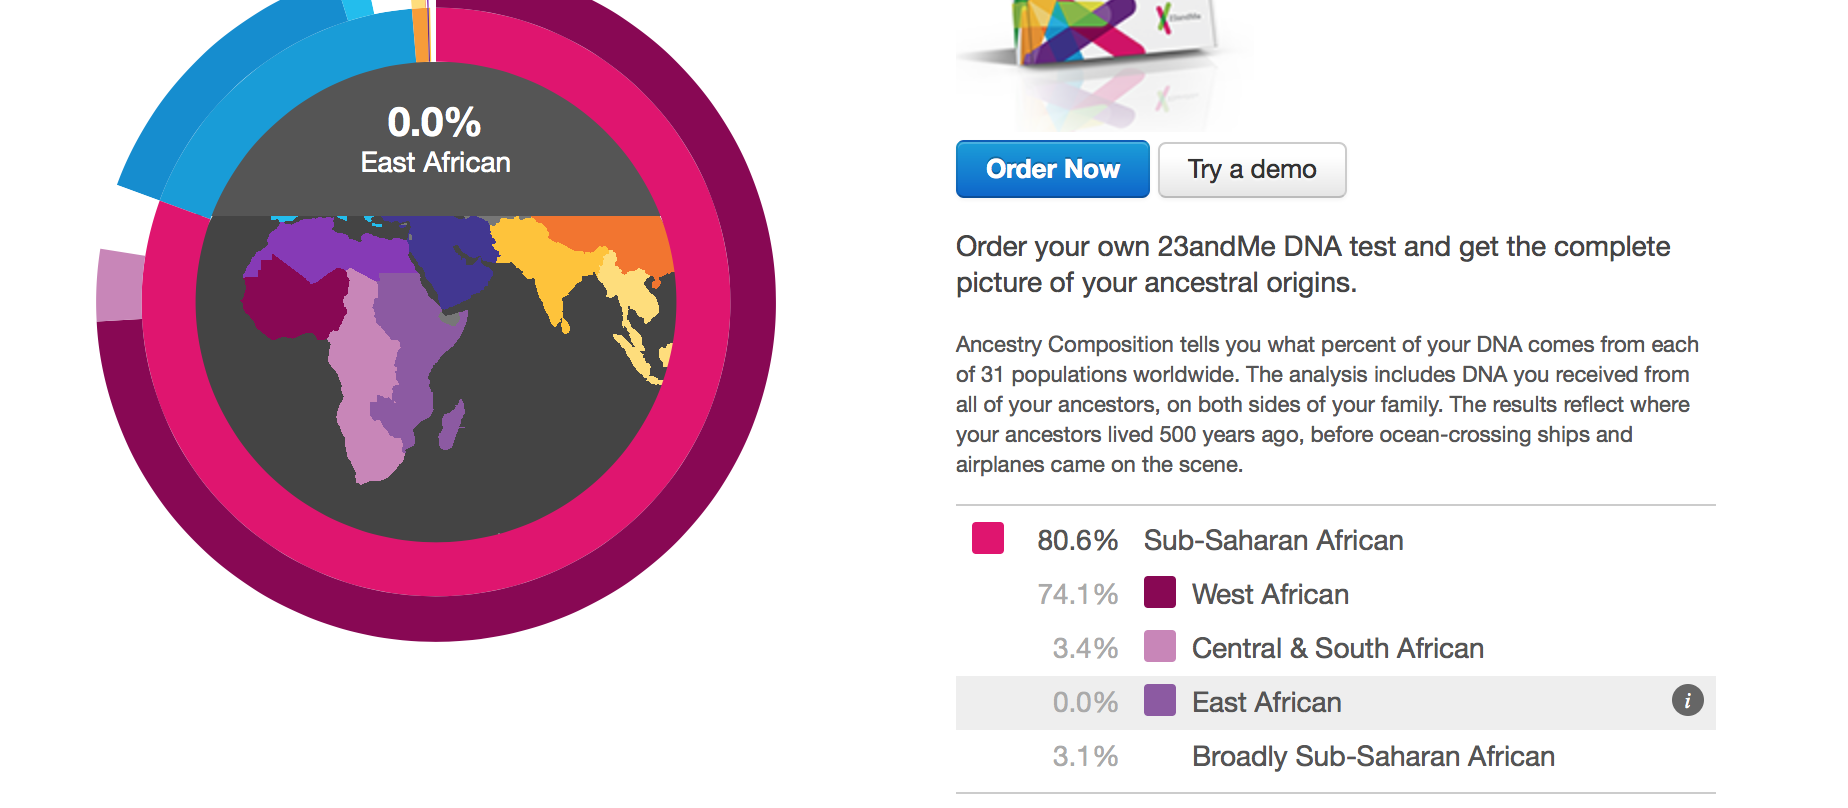Click the Central & South African swatch

pyautogui.click(x=1159, y=647)
